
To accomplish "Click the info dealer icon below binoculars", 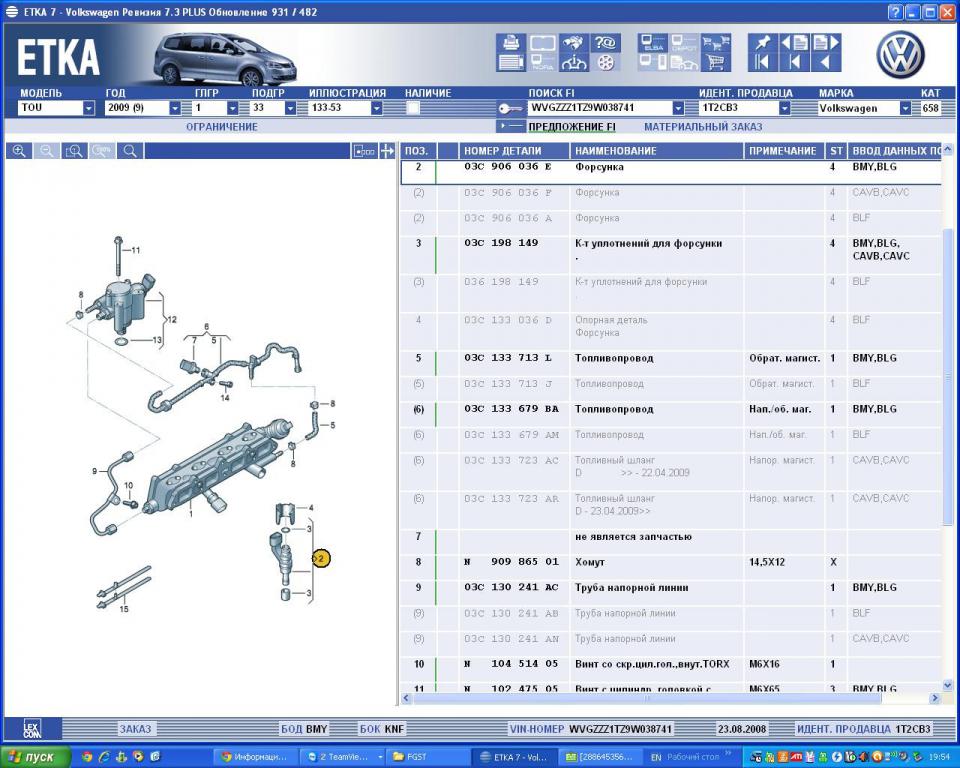I will (x=574, y=62).
